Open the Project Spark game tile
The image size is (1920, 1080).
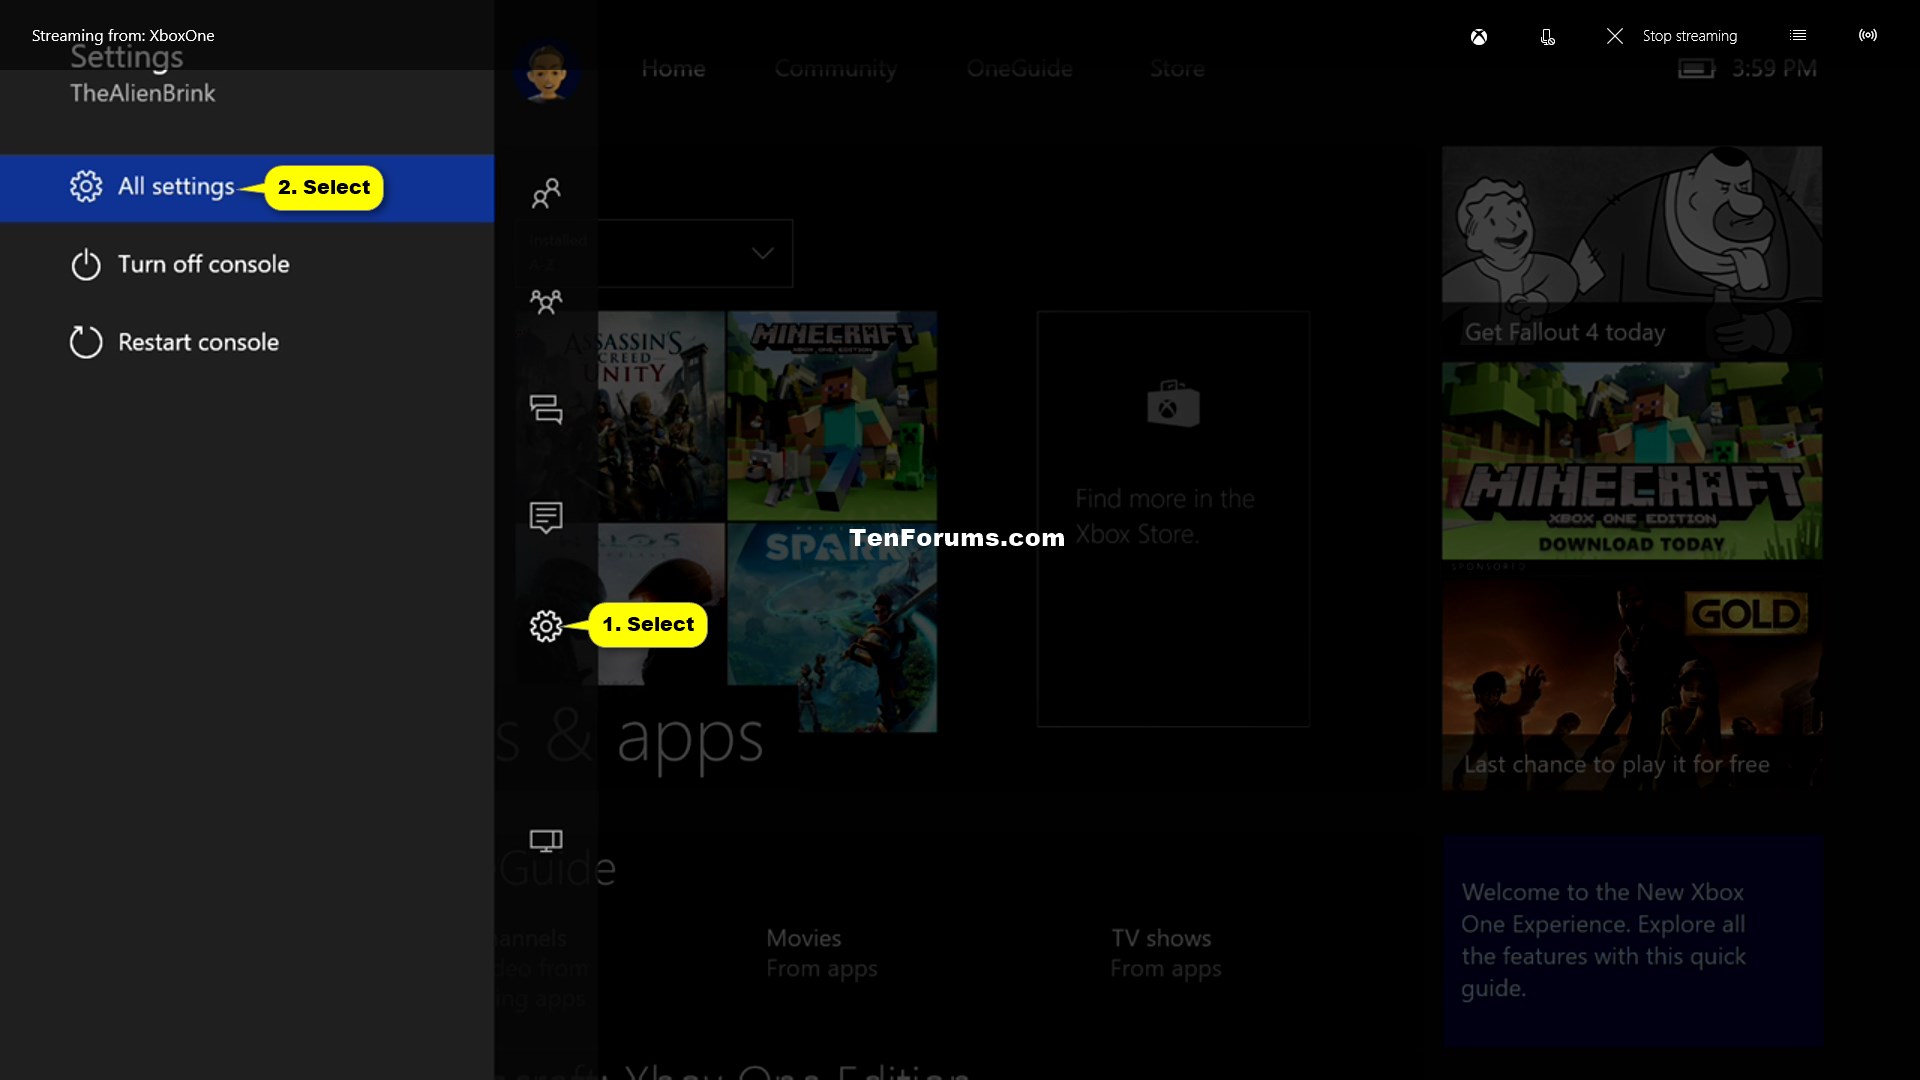[x=832, y=627]
